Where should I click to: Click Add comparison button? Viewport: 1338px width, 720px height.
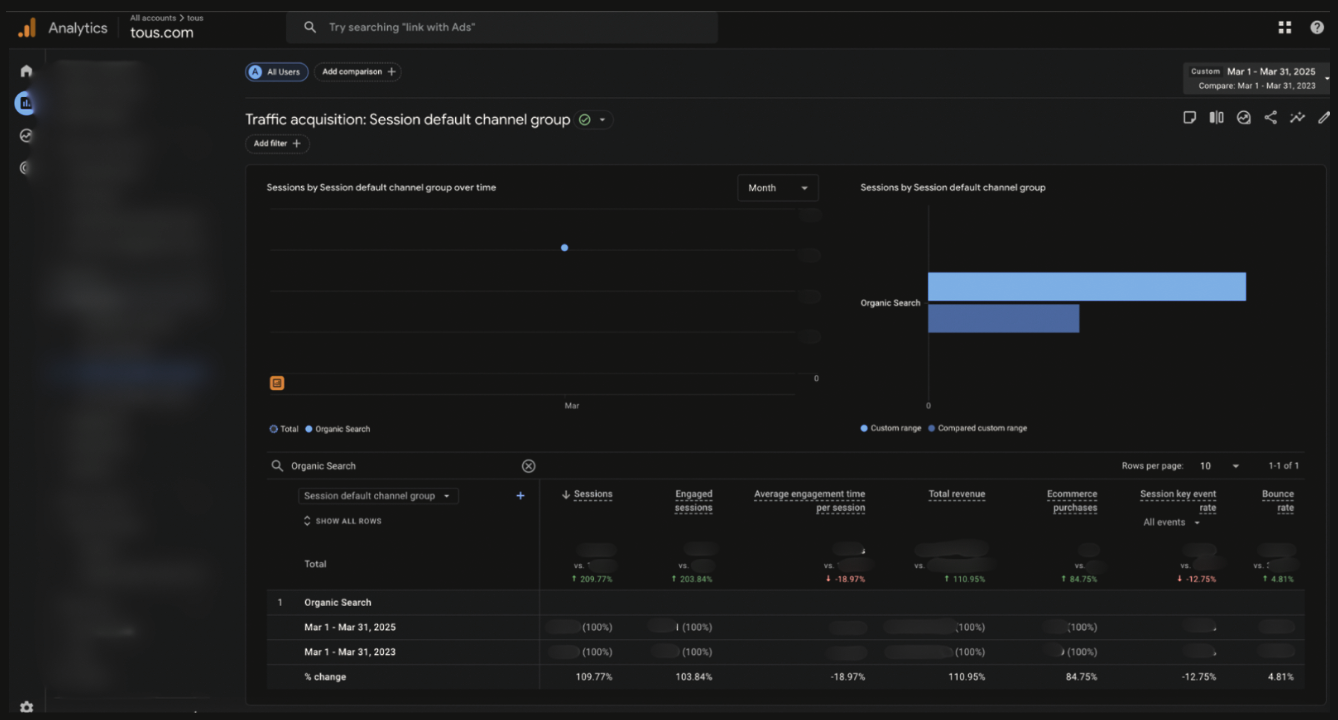358,72
